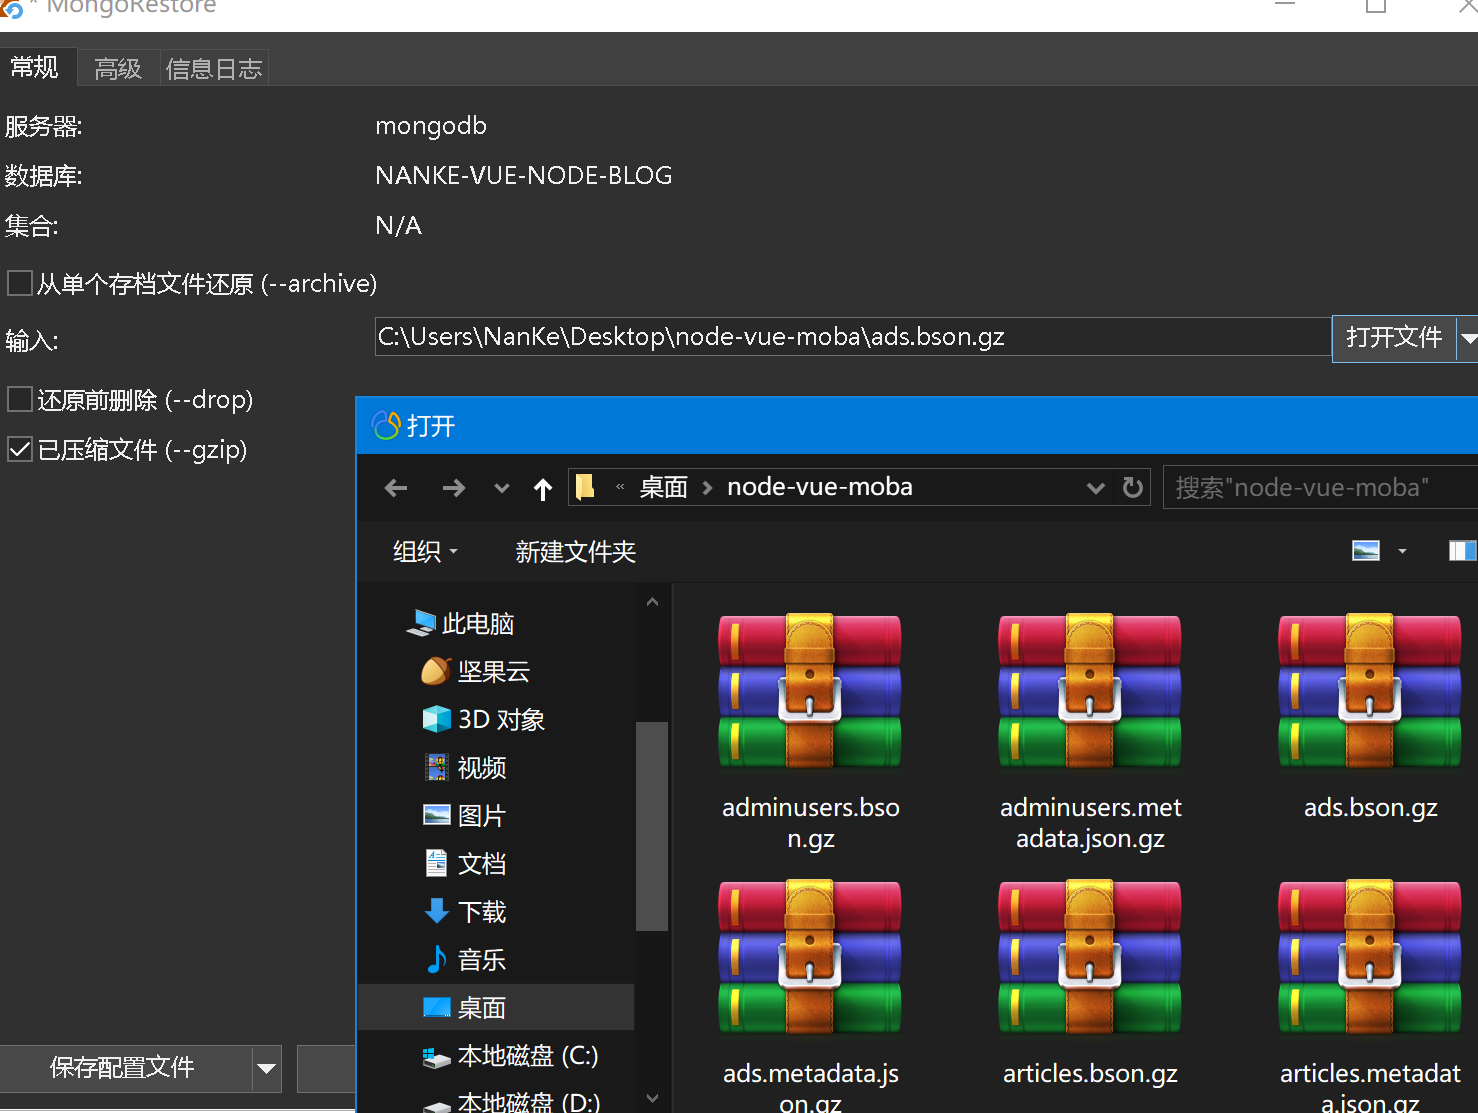
Task: Click the 保存配置文件 button
Action: 126,1068
